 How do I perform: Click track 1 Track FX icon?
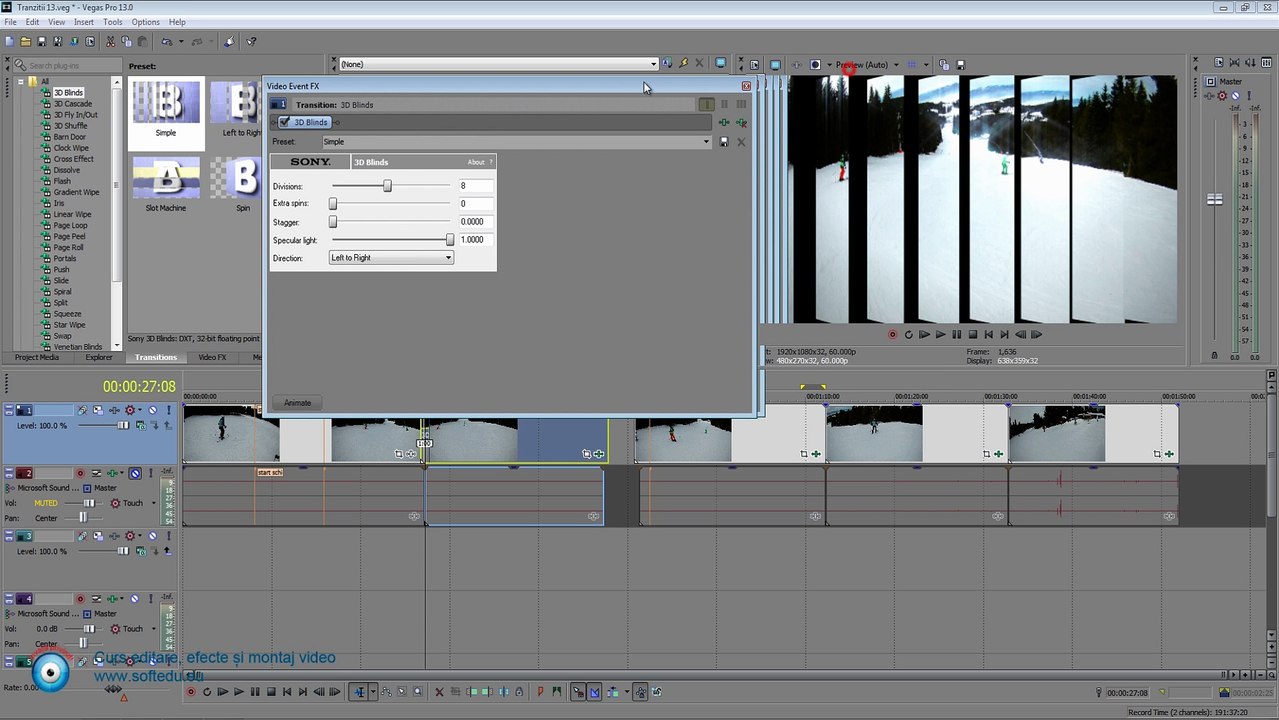(x=114, y=410)
